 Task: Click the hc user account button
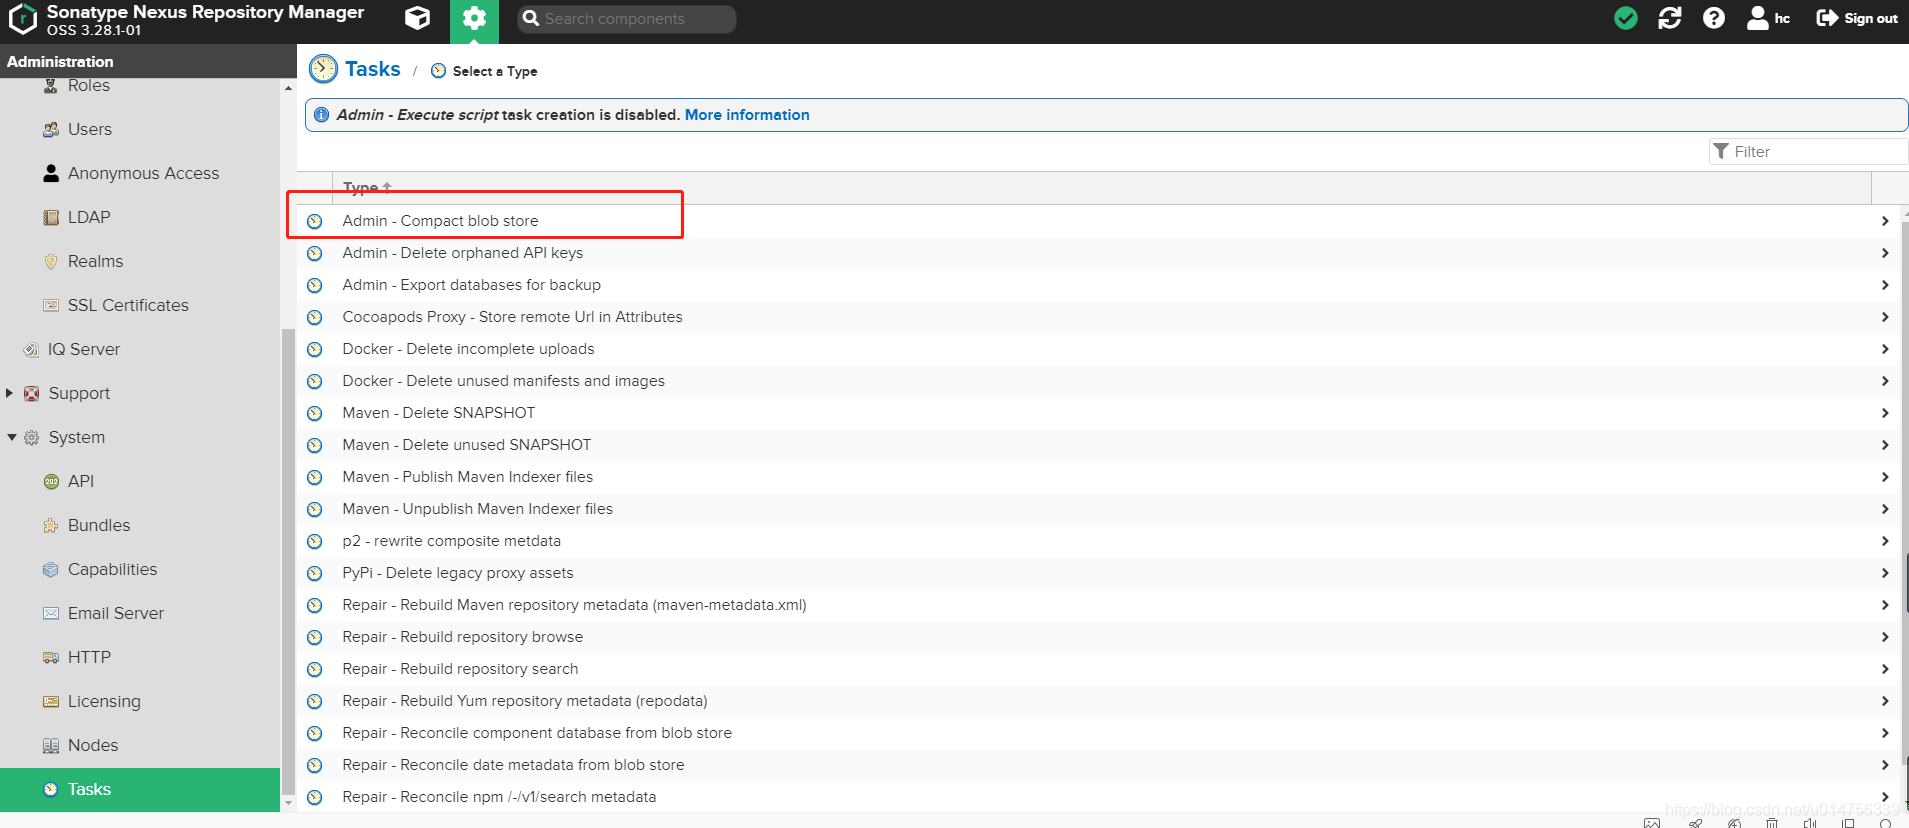[x=1768, y=18]
